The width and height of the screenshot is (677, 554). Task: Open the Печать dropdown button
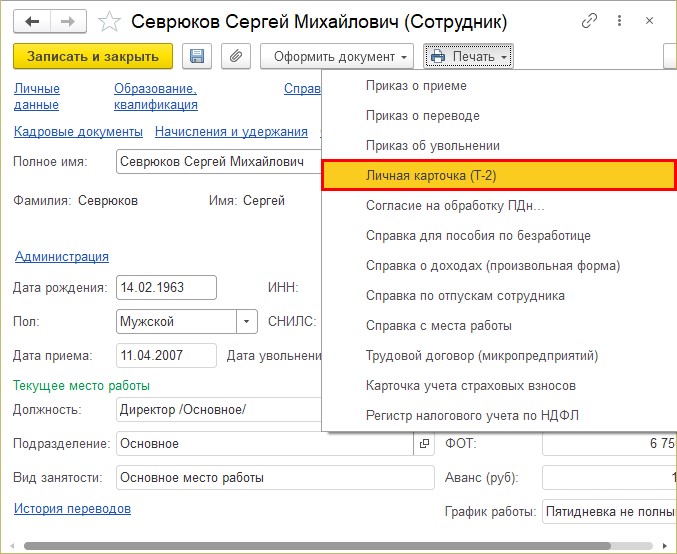coord(468,56)
